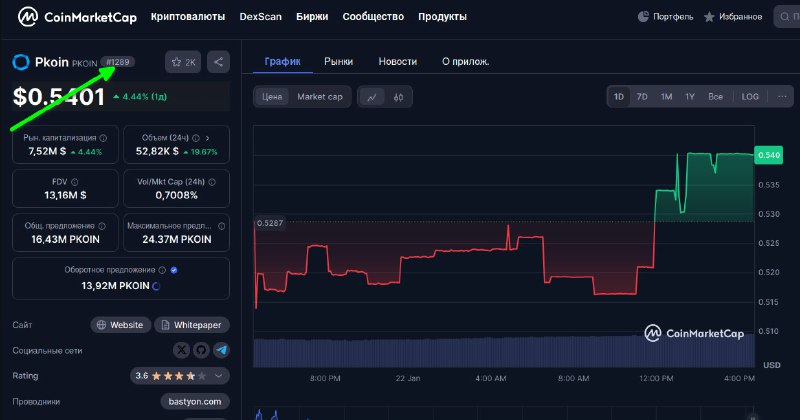This screenshot has width=800, height=420.
Task: Open the Pkoin Website link
Action: point(120,325)
